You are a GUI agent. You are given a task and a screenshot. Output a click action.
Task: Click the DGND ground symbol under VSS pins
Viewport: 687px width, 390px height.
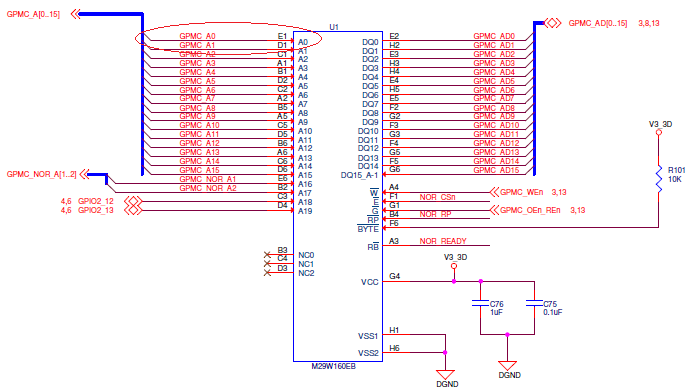445,375
